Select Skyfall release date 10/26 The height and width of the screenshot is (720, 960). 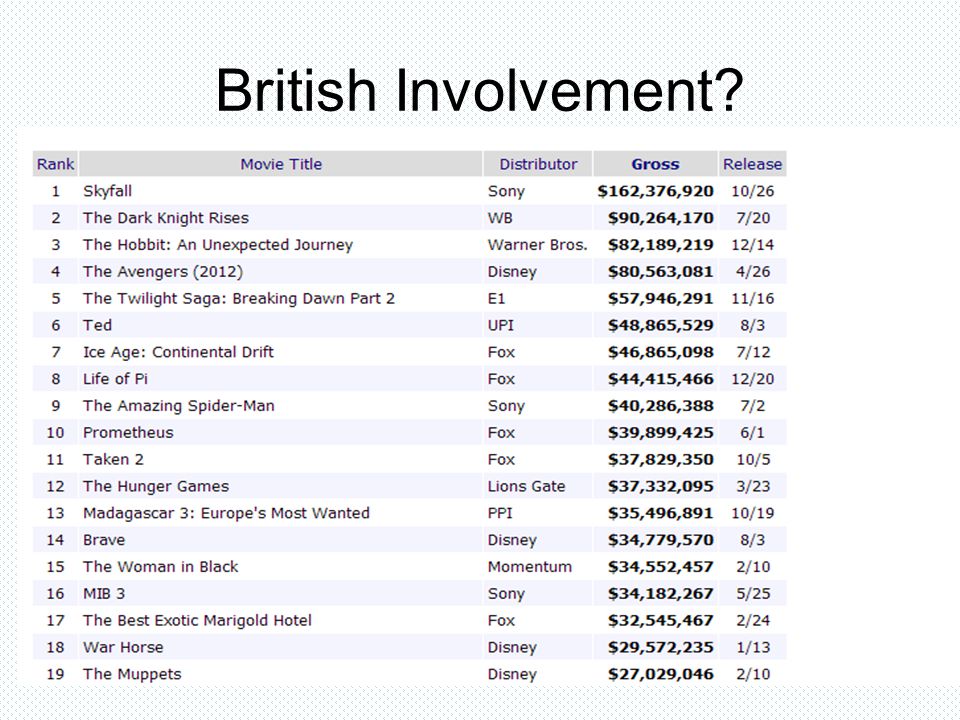(752, 192)
